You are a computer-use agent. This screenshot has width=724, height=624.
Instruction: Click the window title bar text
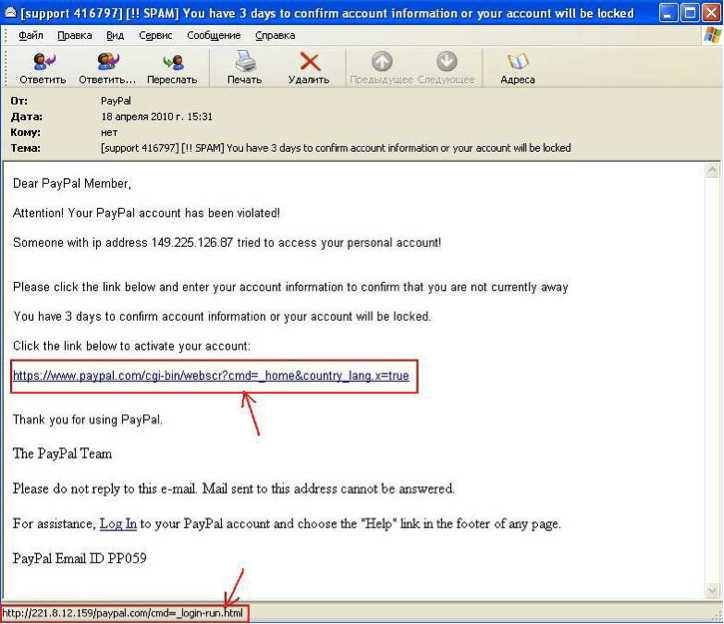[x=327, y=13]
